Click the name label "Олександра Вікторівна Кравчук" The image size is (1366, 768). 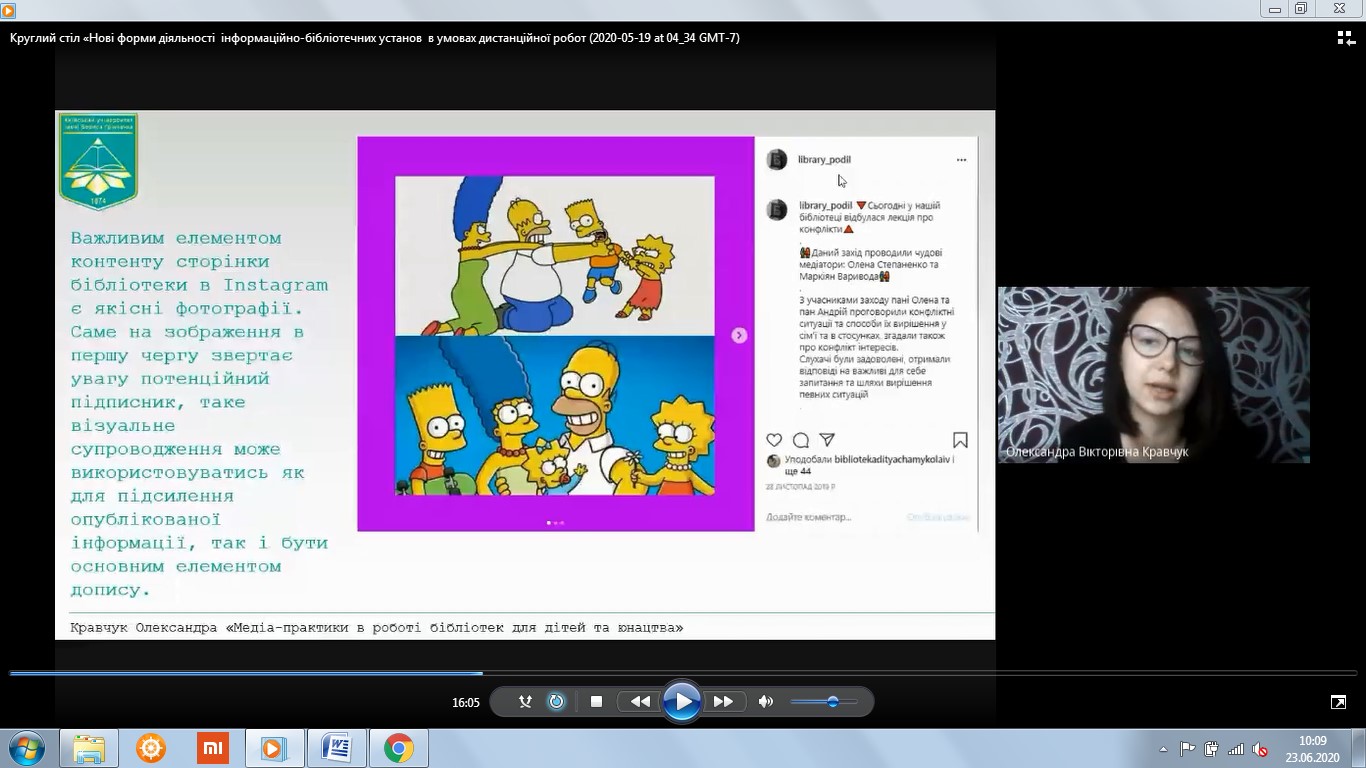[1097, 452]
